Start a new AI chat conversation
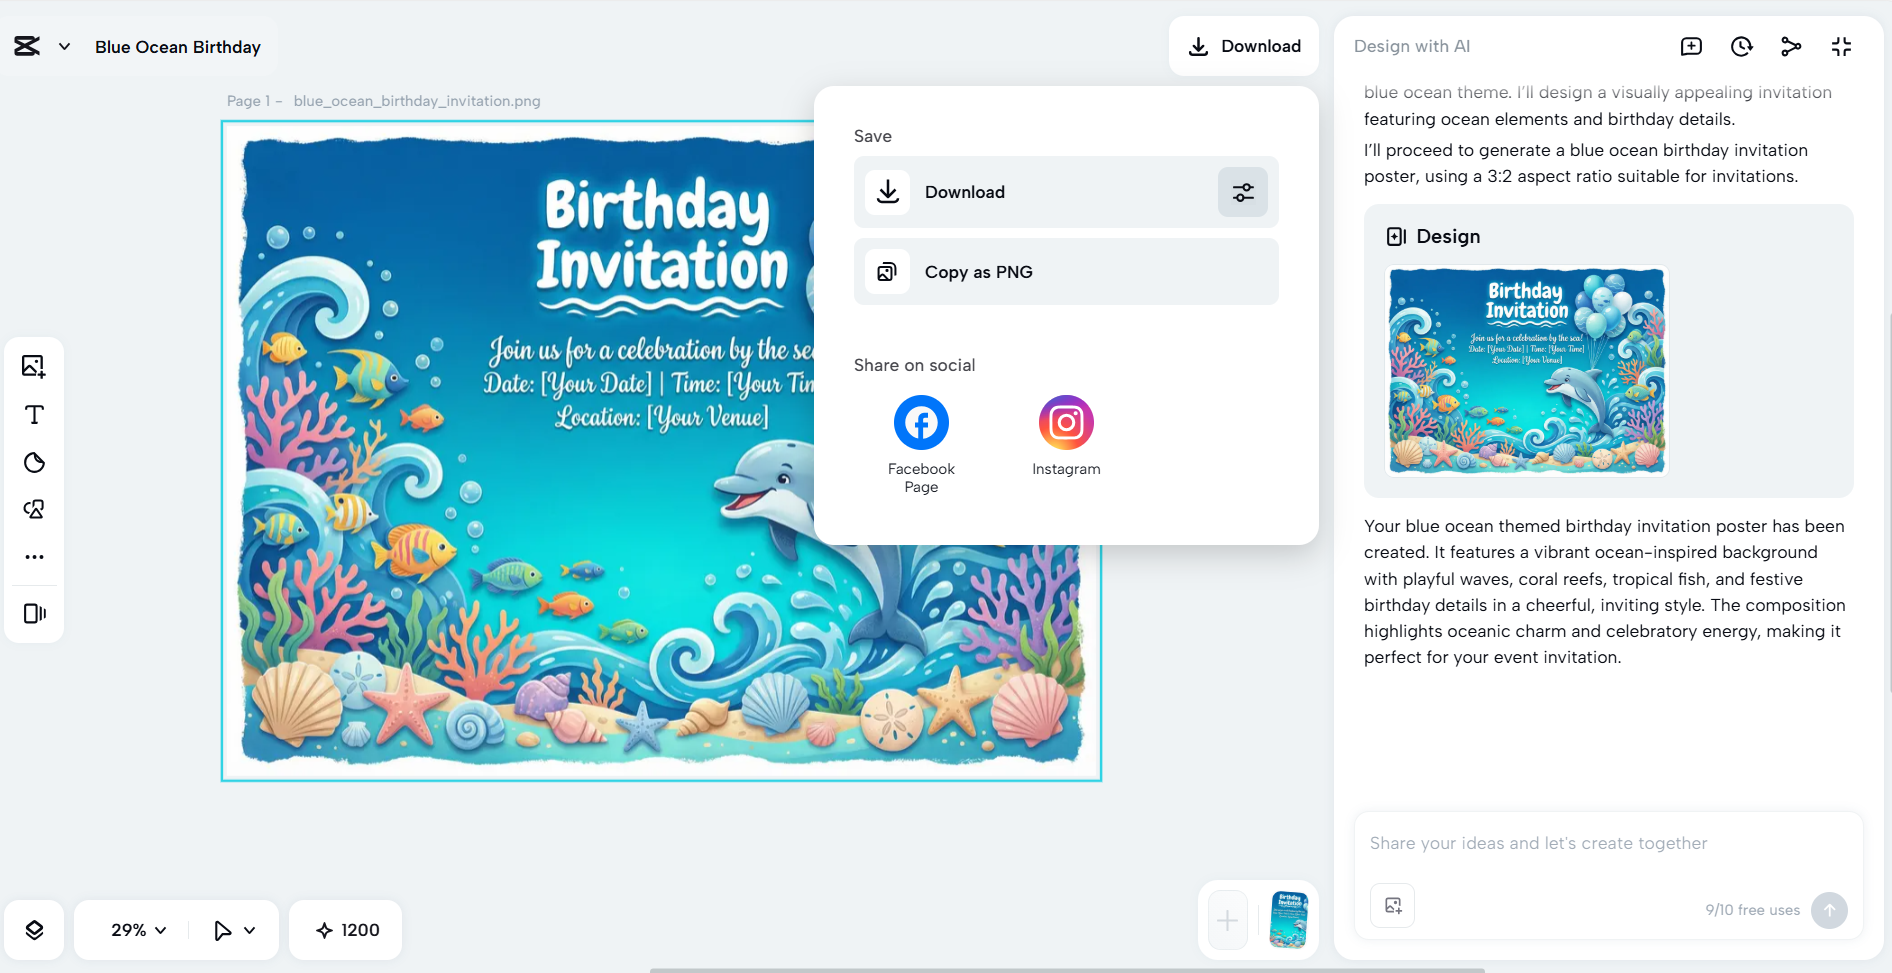This screenshot has width=1892, height=973. [1692, 46]
